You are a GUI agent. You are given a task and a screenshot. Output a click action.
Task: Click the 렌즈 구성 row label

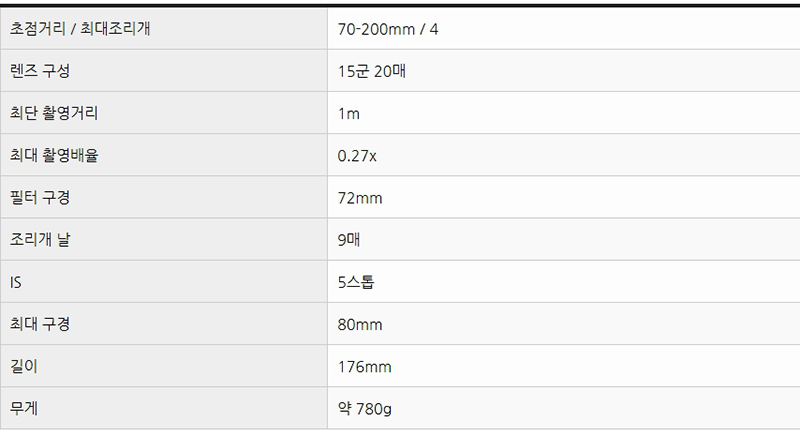point(40,71)
